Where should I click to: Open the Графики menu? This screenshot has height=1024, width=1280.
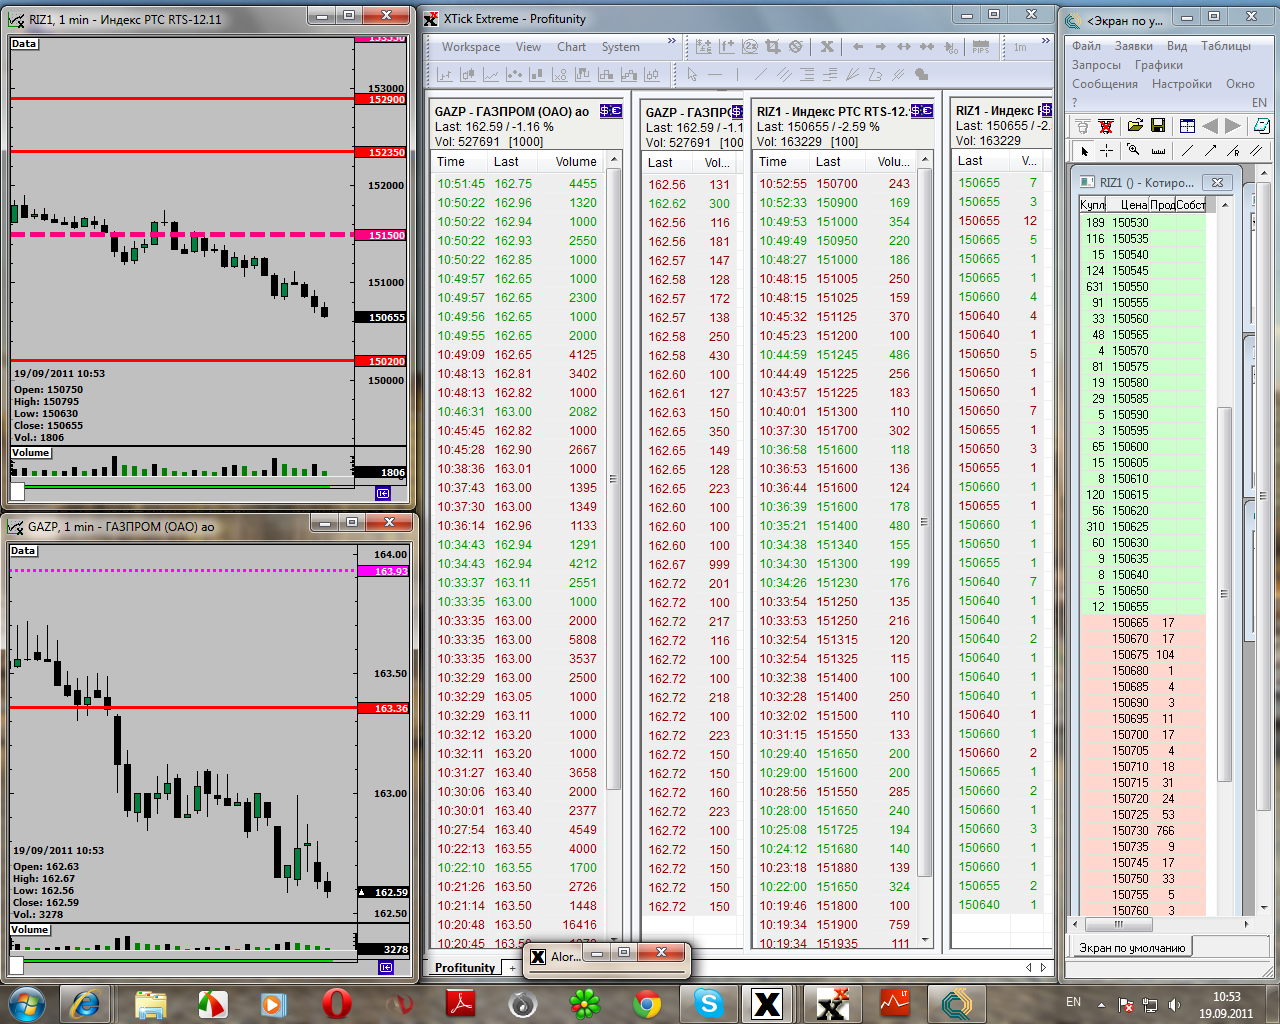(1159, 65)
